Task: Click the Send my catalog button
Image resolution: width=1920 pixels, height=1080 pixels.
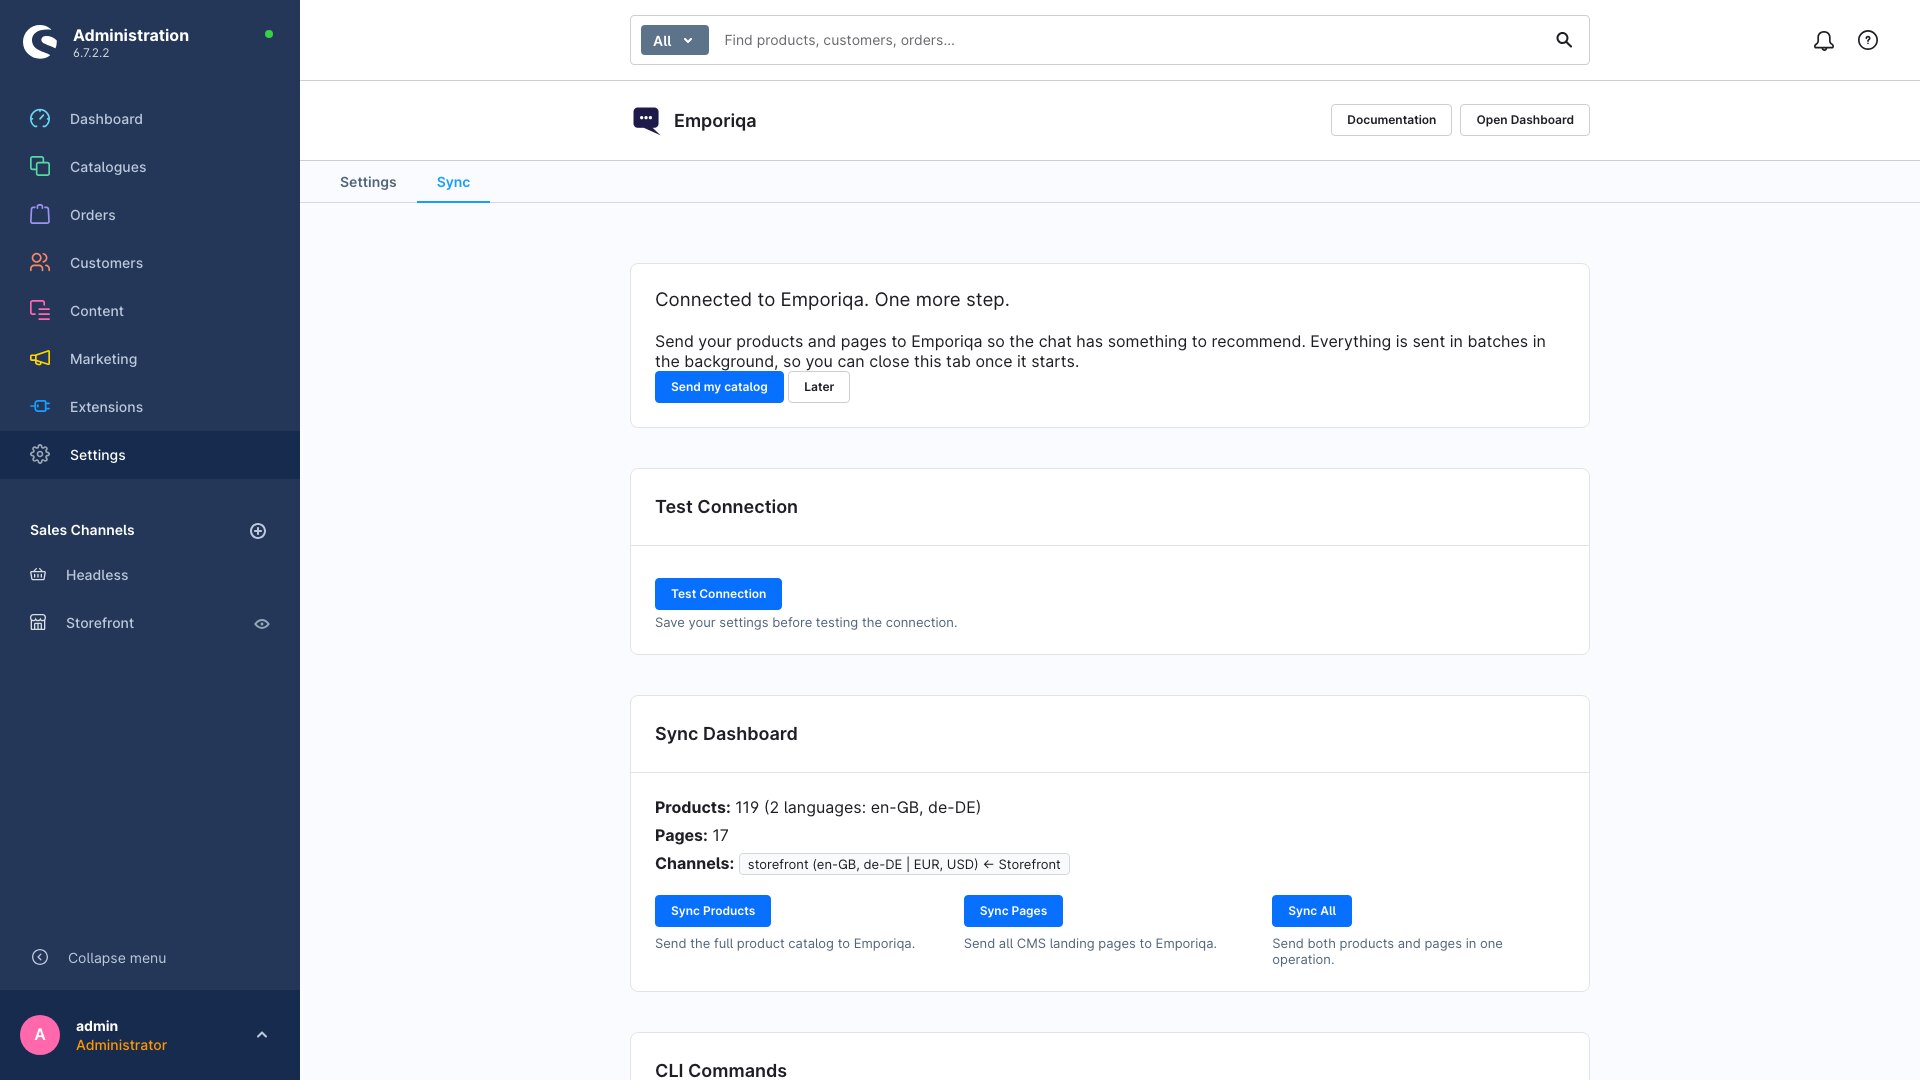Action: [x=719, y=387]
